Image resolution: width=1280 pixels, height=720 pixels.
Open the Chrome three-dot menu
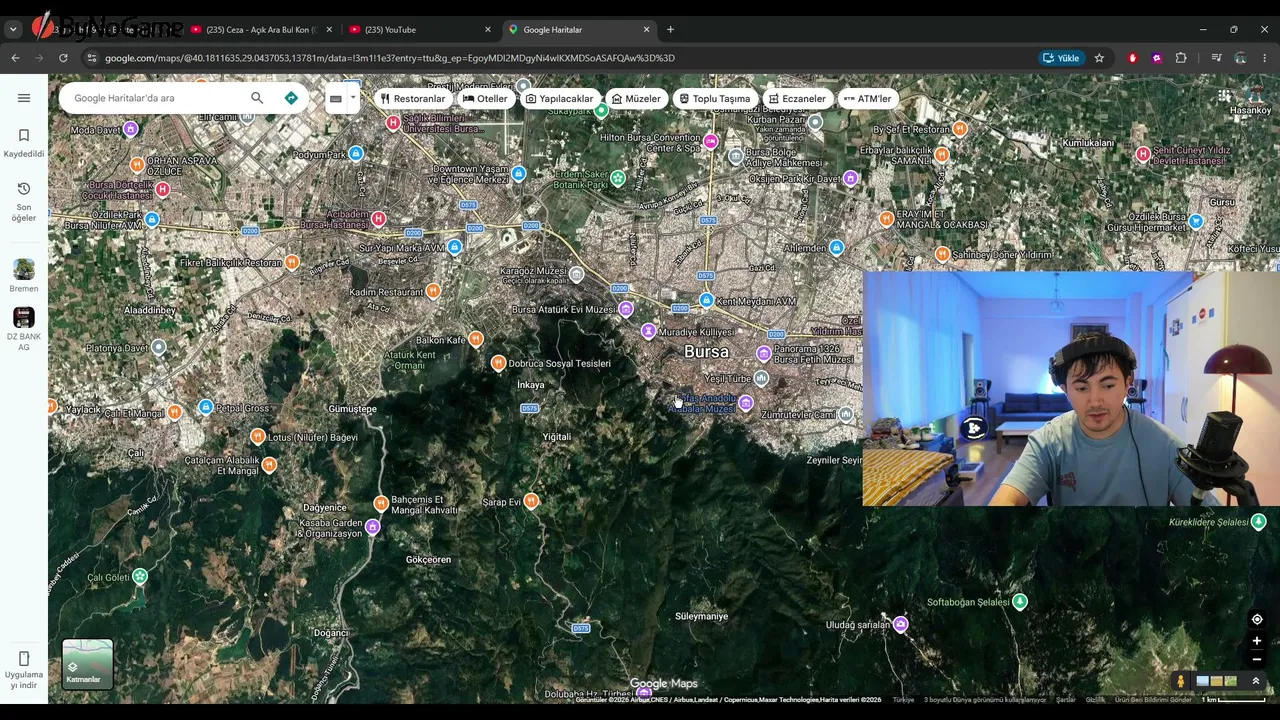pyautogui.click(x=1265, y=58)
